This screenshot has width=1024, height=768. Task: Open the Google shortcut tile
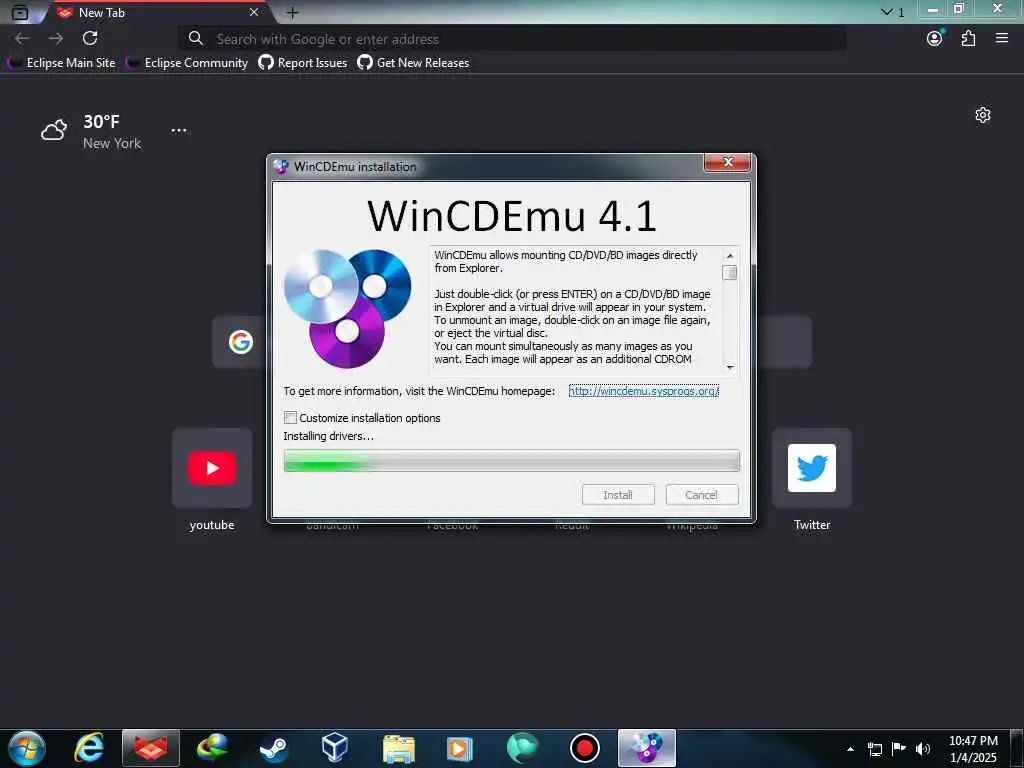[240, 342]
